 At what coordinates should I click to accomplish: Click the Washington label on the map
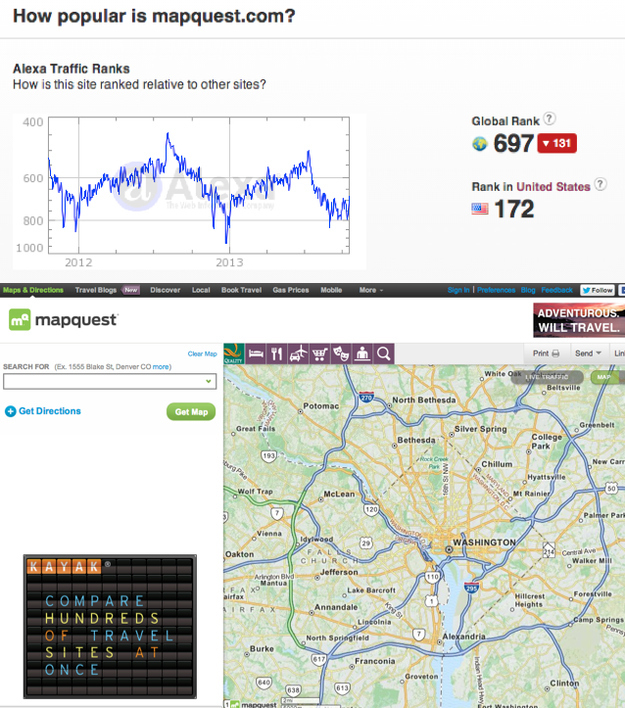[x=484, y=542]
